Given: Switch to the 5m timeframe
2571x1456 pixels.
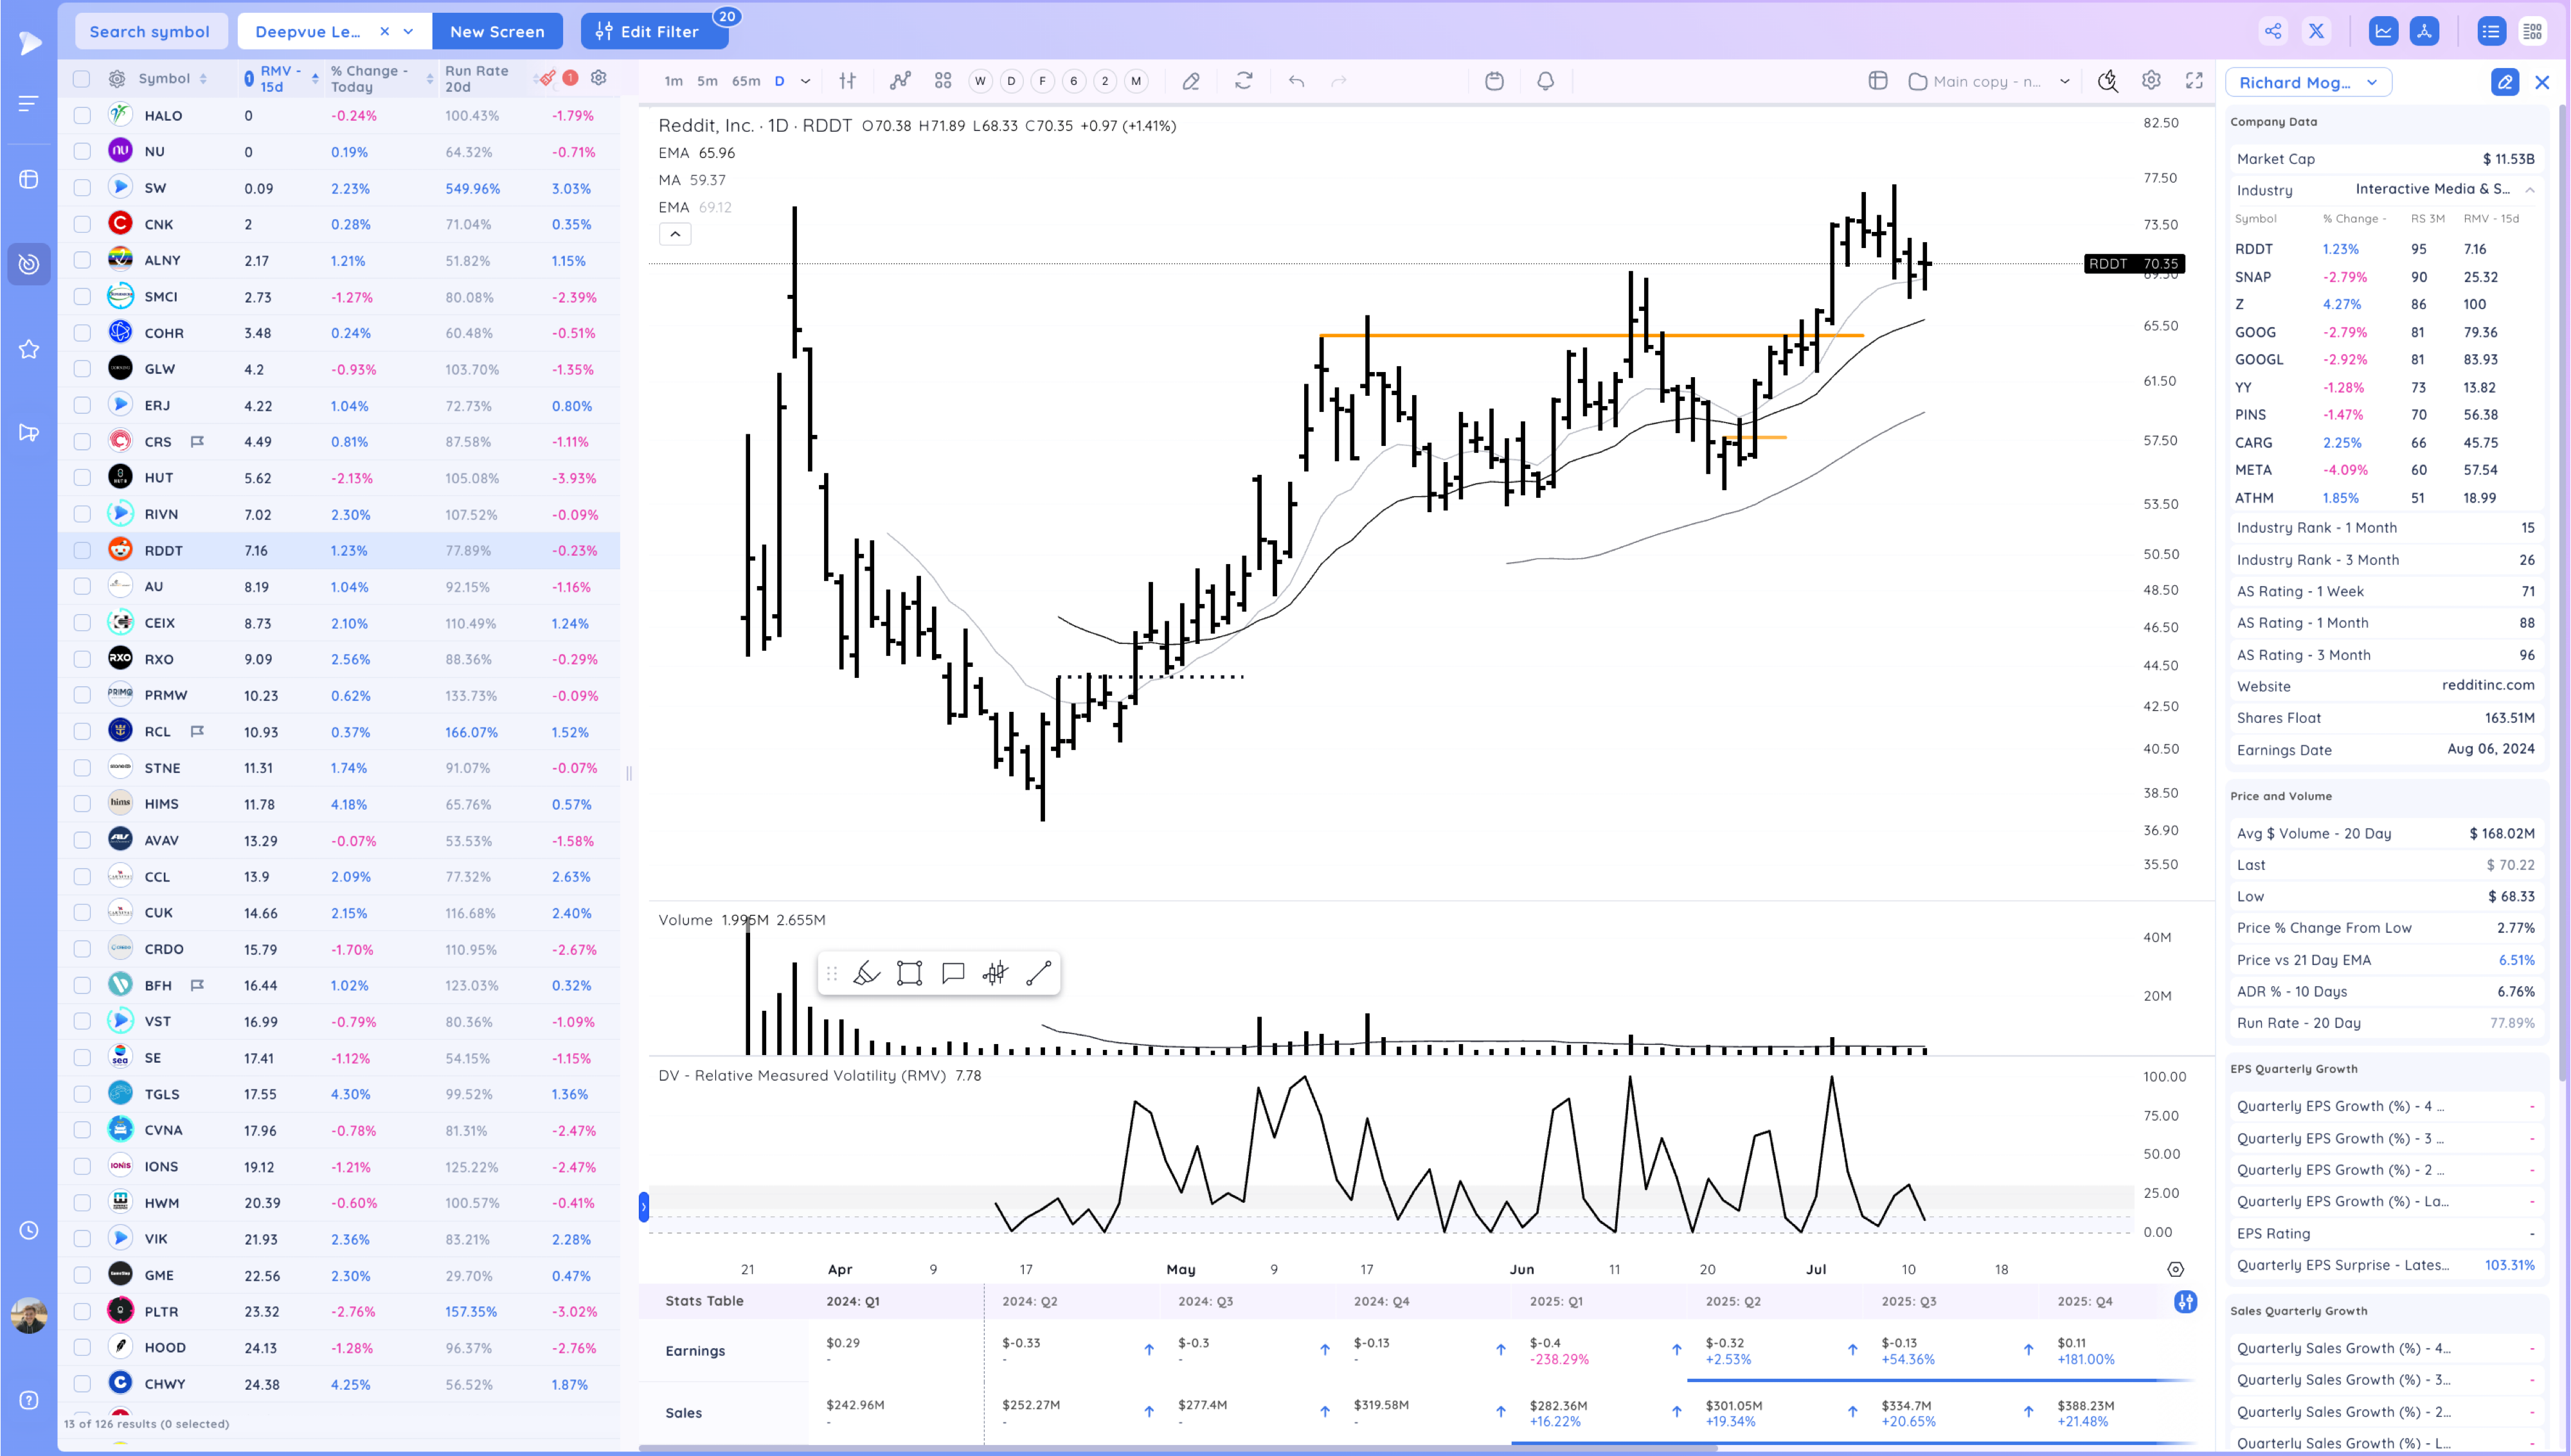Looking at the screenshot, I should (x=707, y=81).
